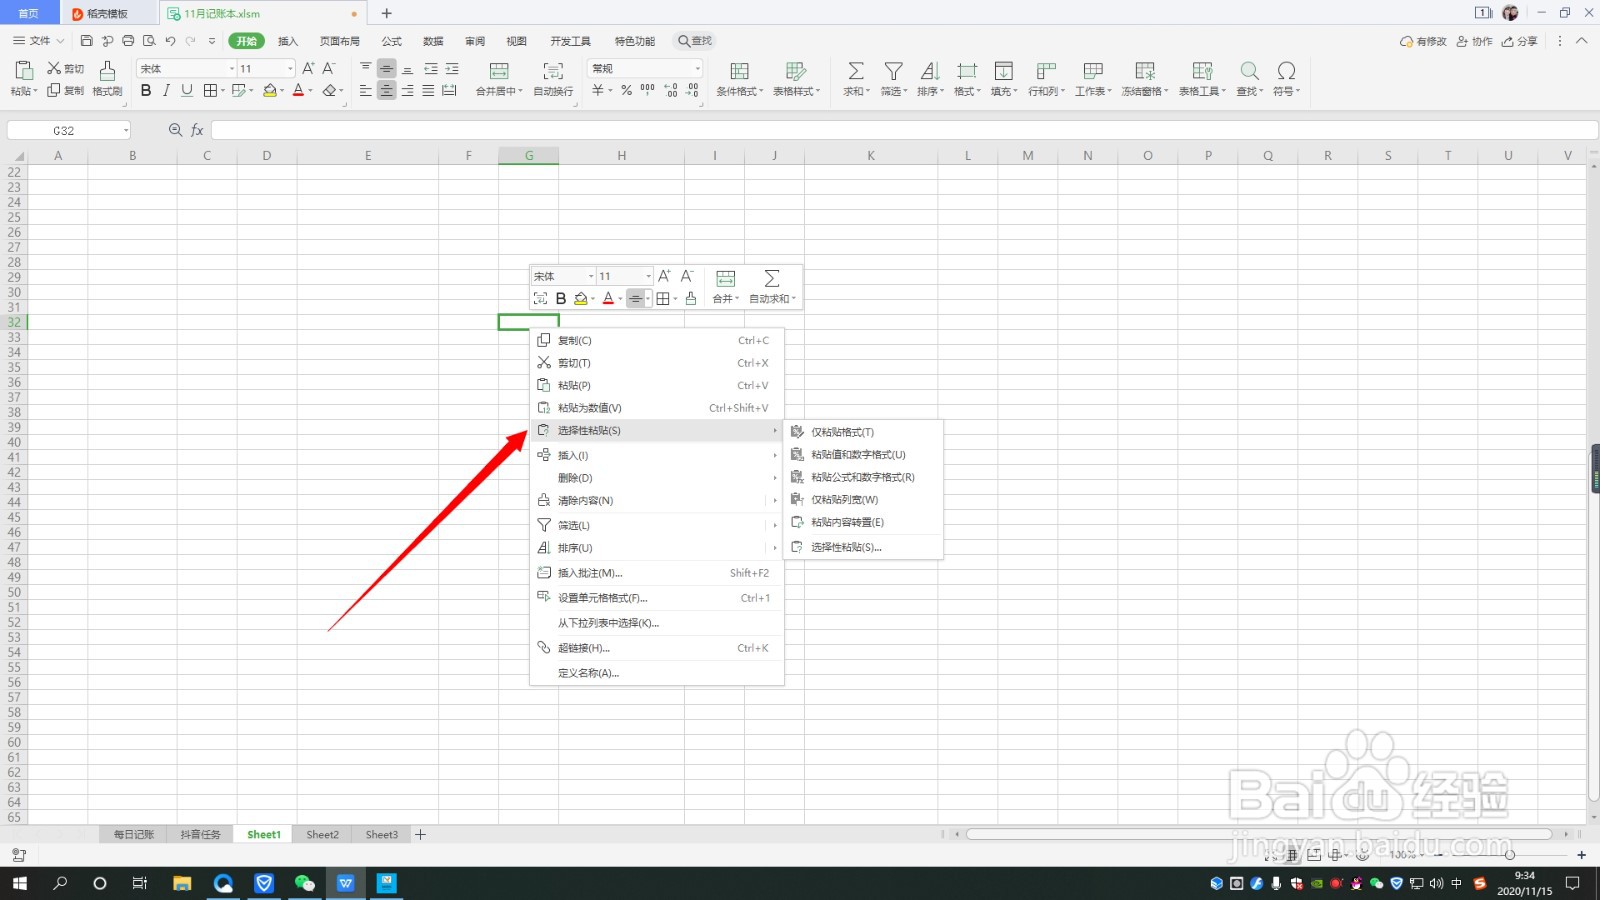Image resolution: width=1600 pixels, height=900 pixels.
Task: Click the insert function fx icon
Action: pos(197,130)
